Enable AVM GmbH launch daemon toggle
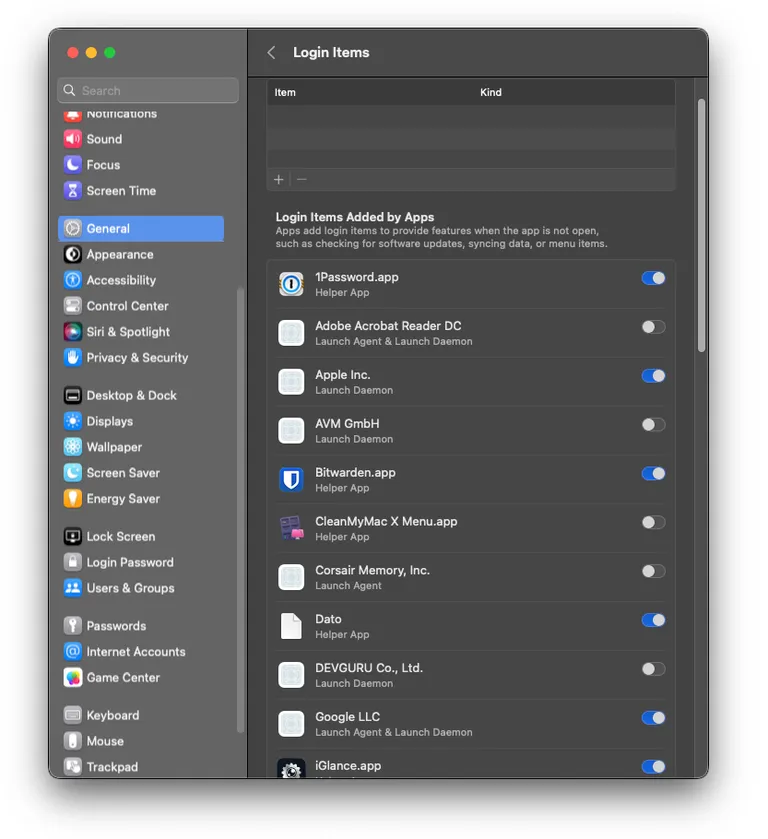 click(x=653, y=425)
